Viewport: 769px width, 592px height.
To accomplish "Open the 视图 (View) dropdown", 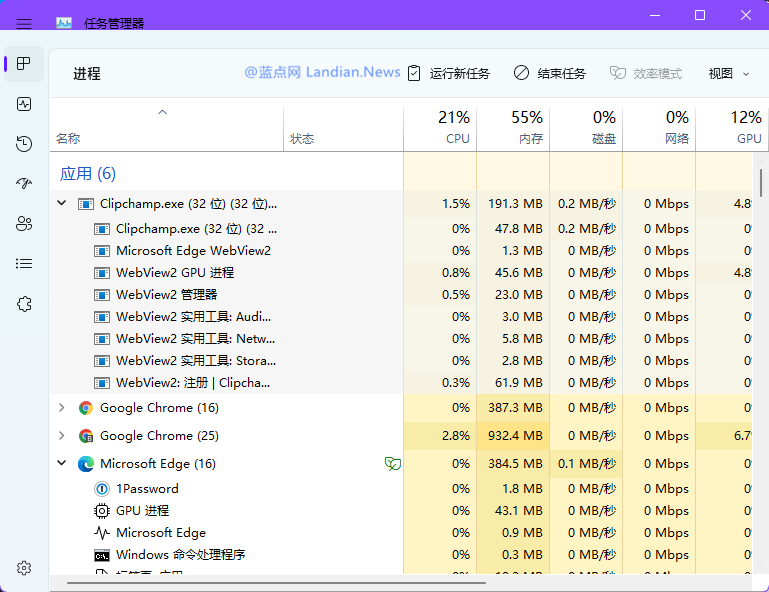I will (x=729, y=74).
